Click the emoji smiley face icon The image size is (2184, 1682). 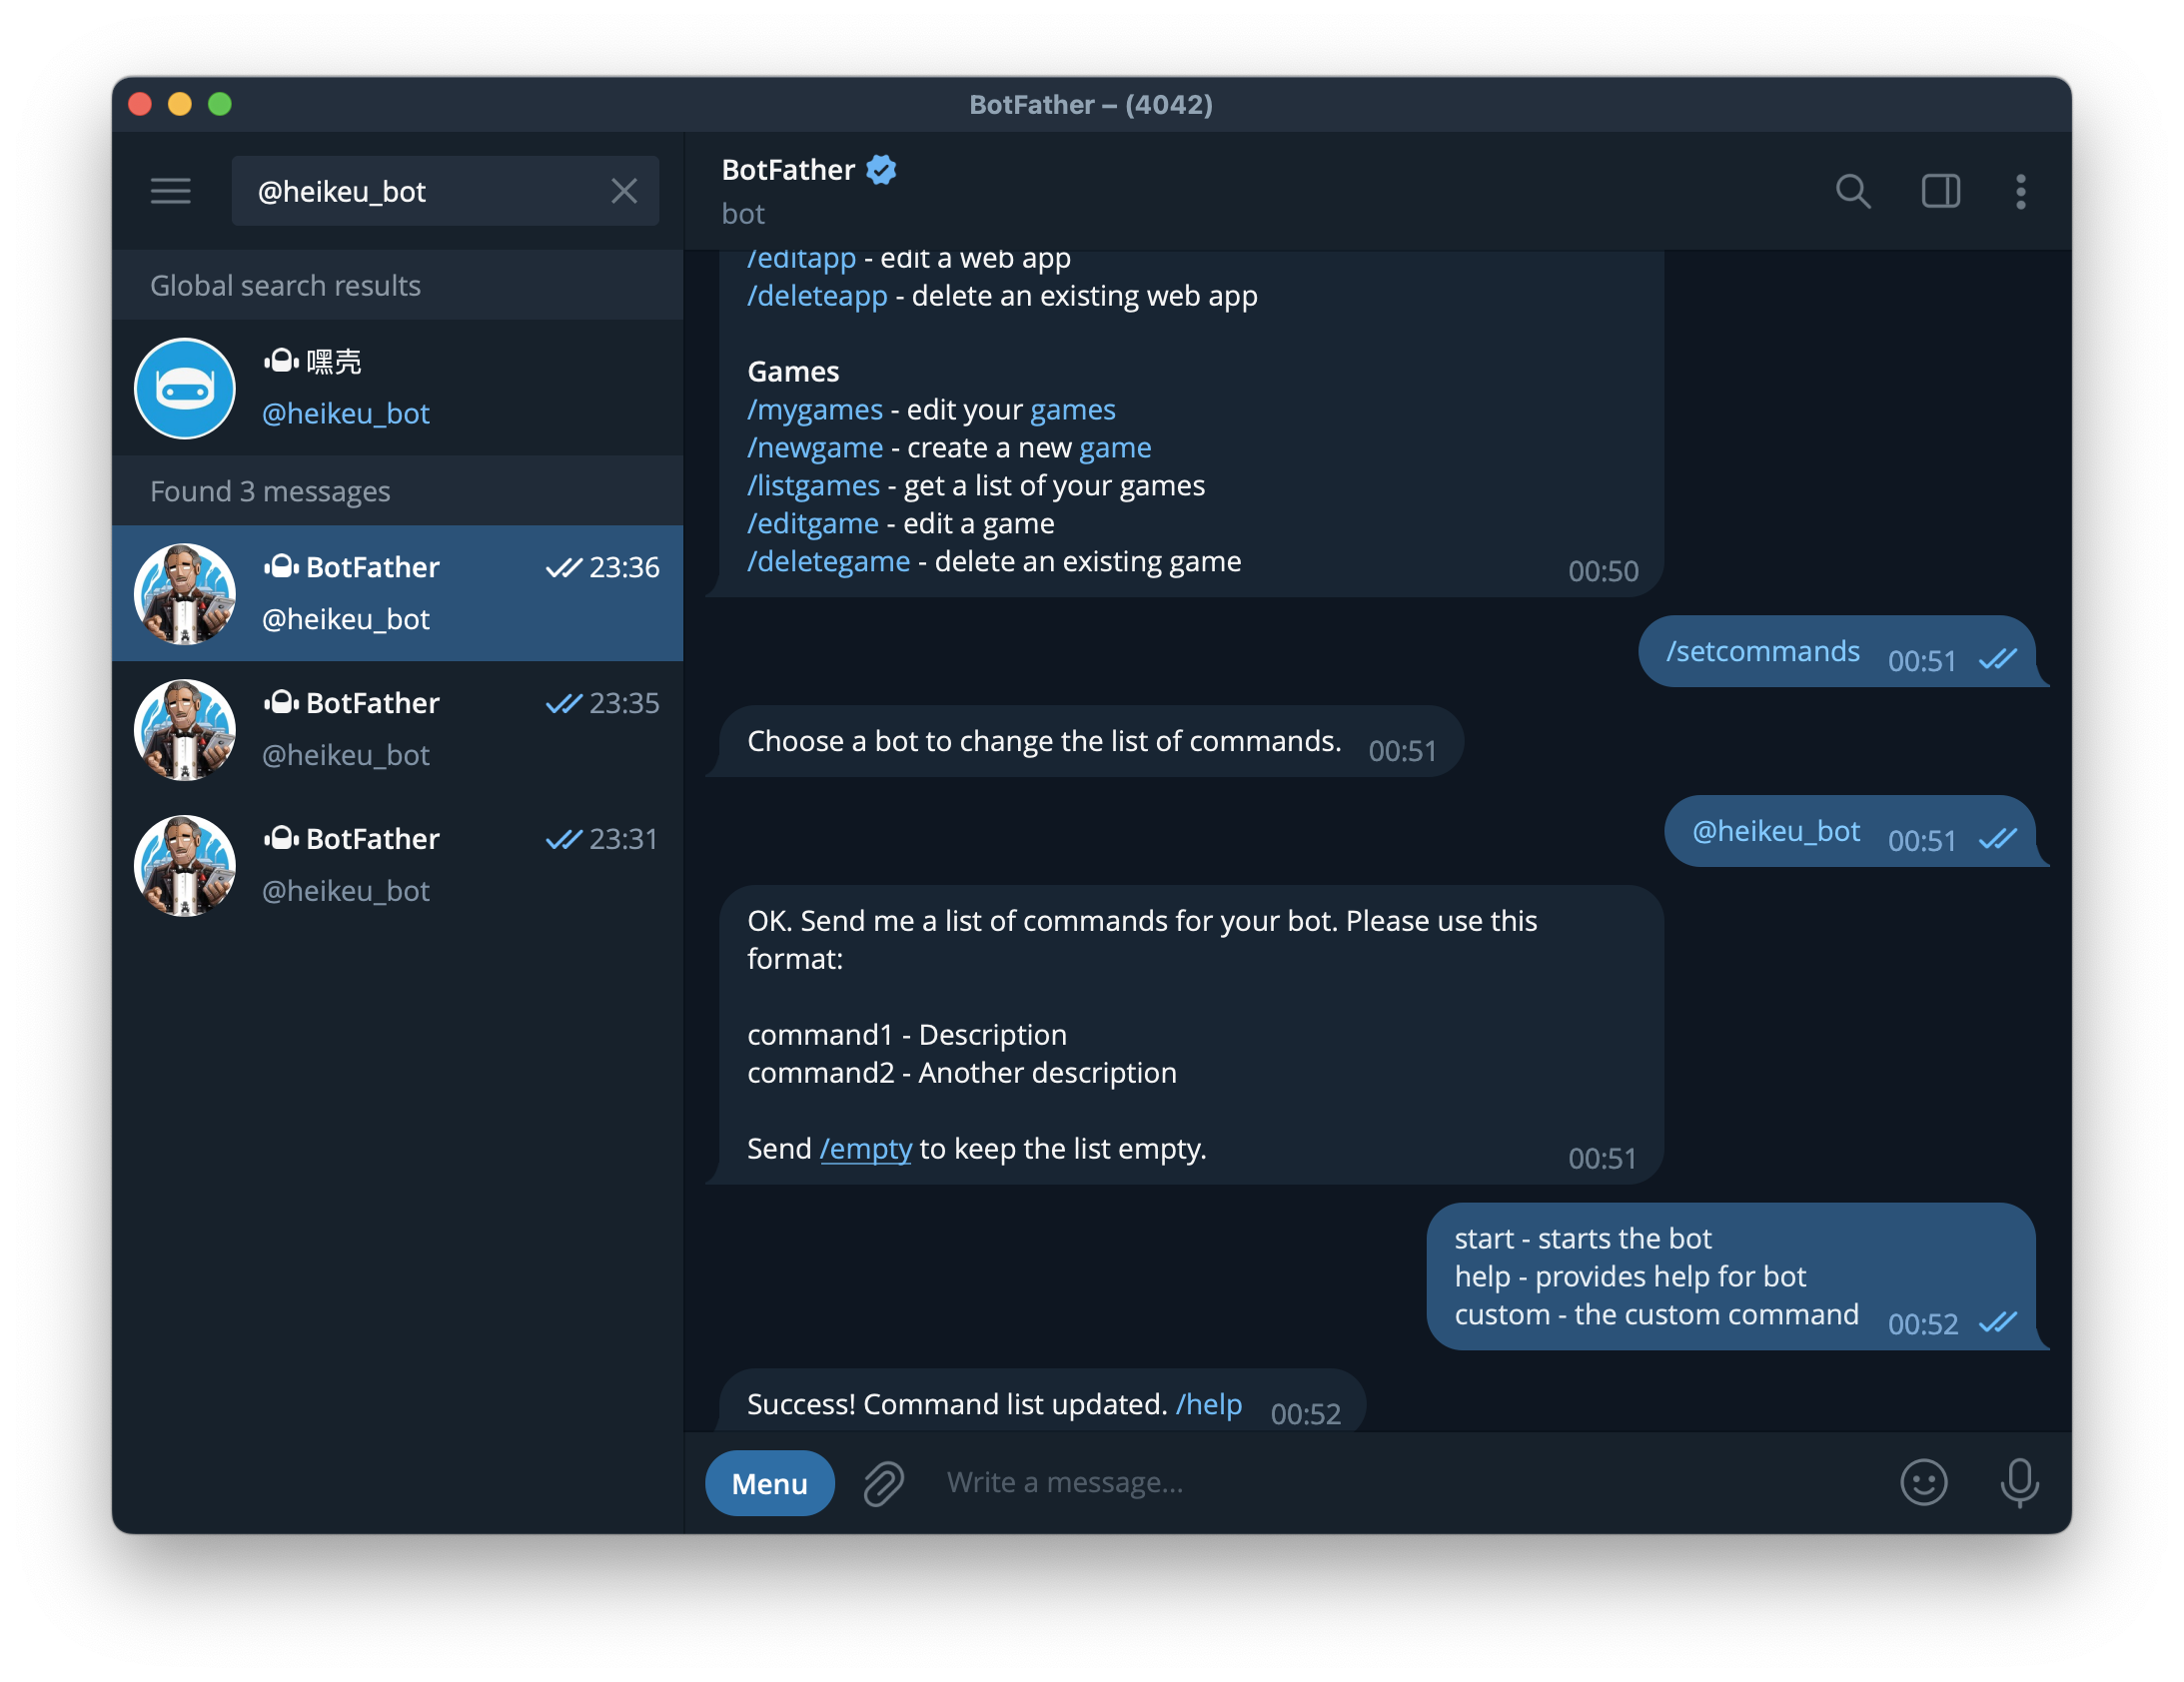point(1924,1480)
